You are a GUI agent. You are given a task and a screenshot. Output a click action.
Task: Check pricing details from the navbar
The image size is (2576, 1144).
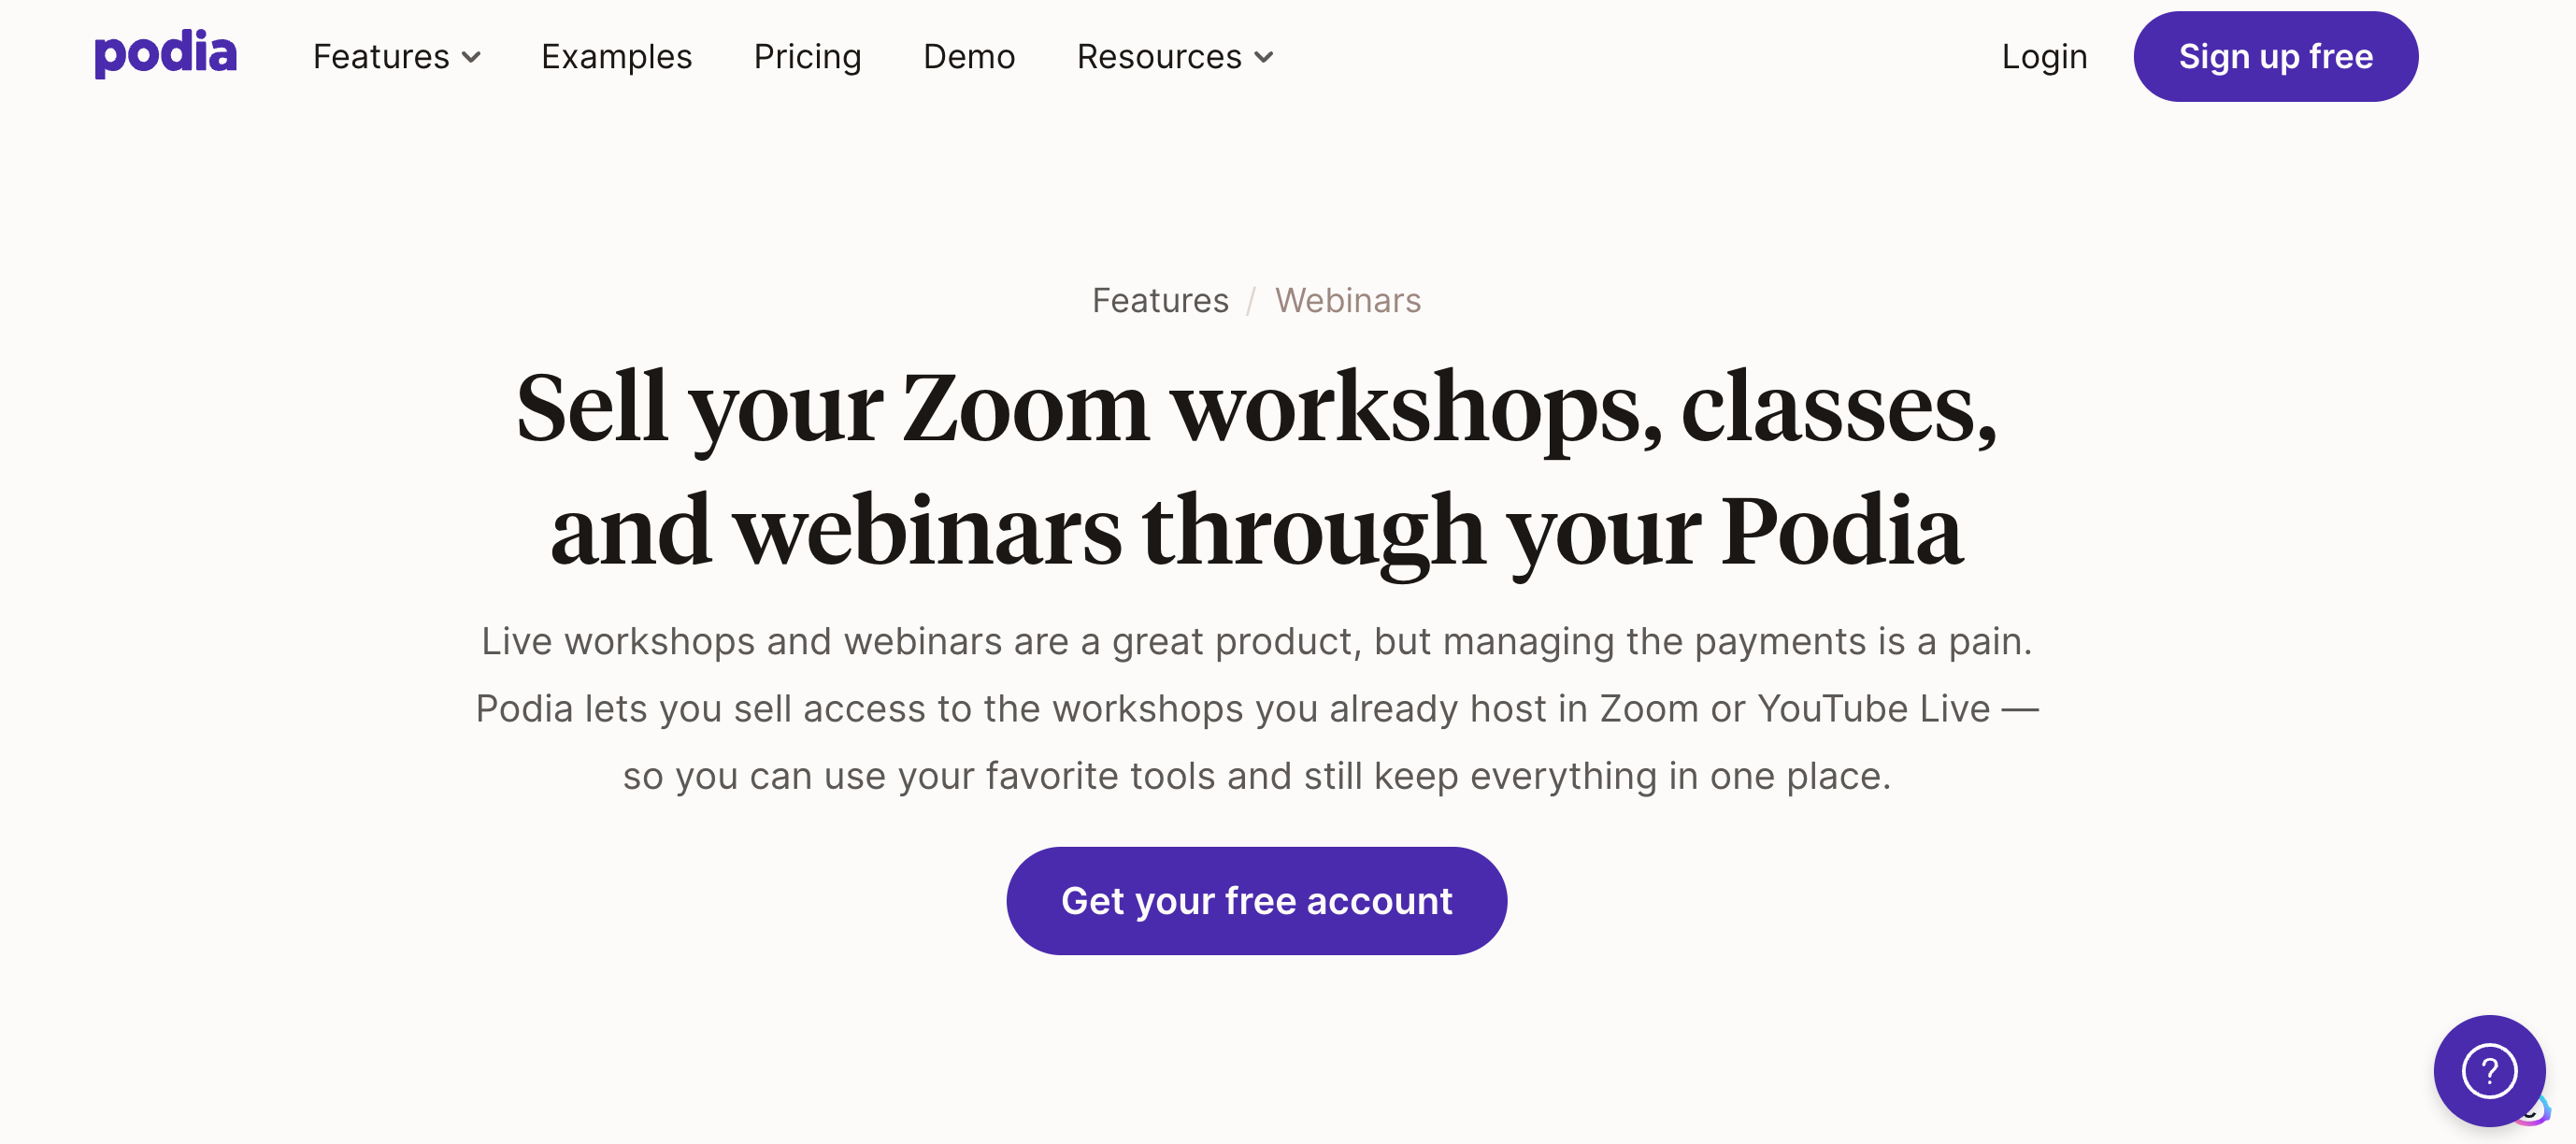[x=808, y=57]
